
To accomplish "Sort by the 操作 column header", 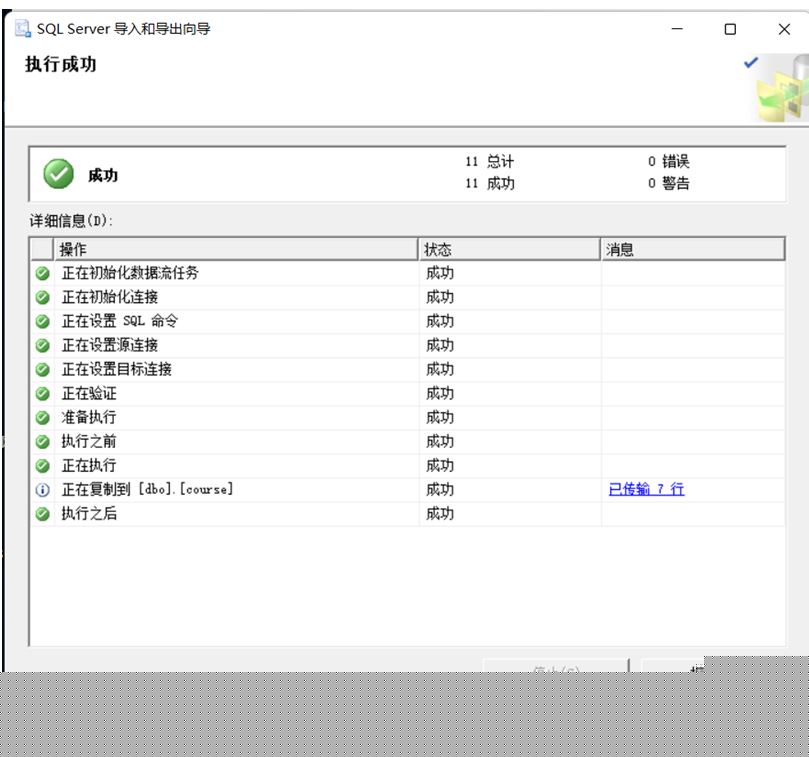I will (235, 249).
